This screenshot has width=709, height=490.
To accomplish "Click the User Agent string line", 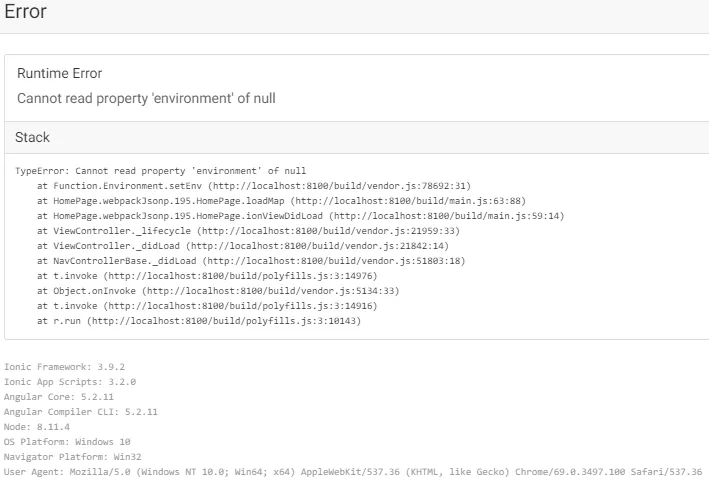I will tap(353, 471).
